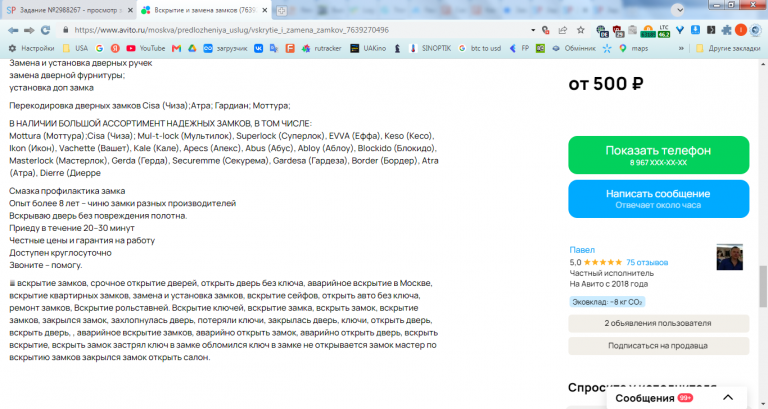Click the 'Эковклад: −8 кг CO₂' badge
768x409 pixels.
[x=607, y=302]
